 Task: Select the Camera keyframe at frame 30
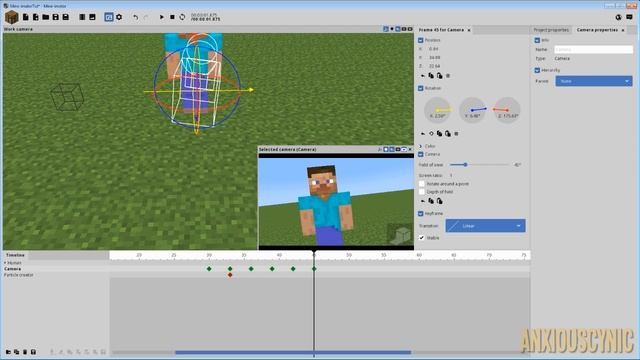(x=209, y=269)
